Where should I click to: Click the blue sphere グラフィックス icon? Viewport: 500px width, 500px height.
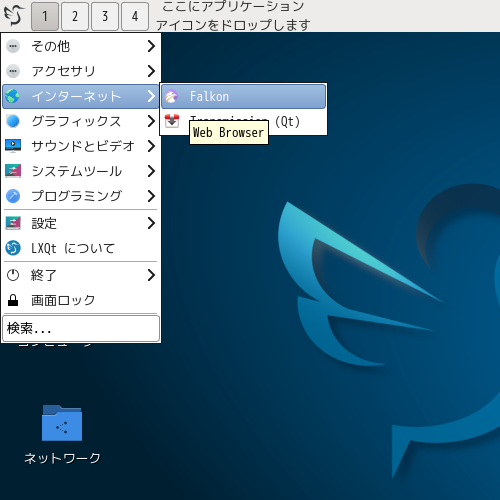[x=13, y=121]
